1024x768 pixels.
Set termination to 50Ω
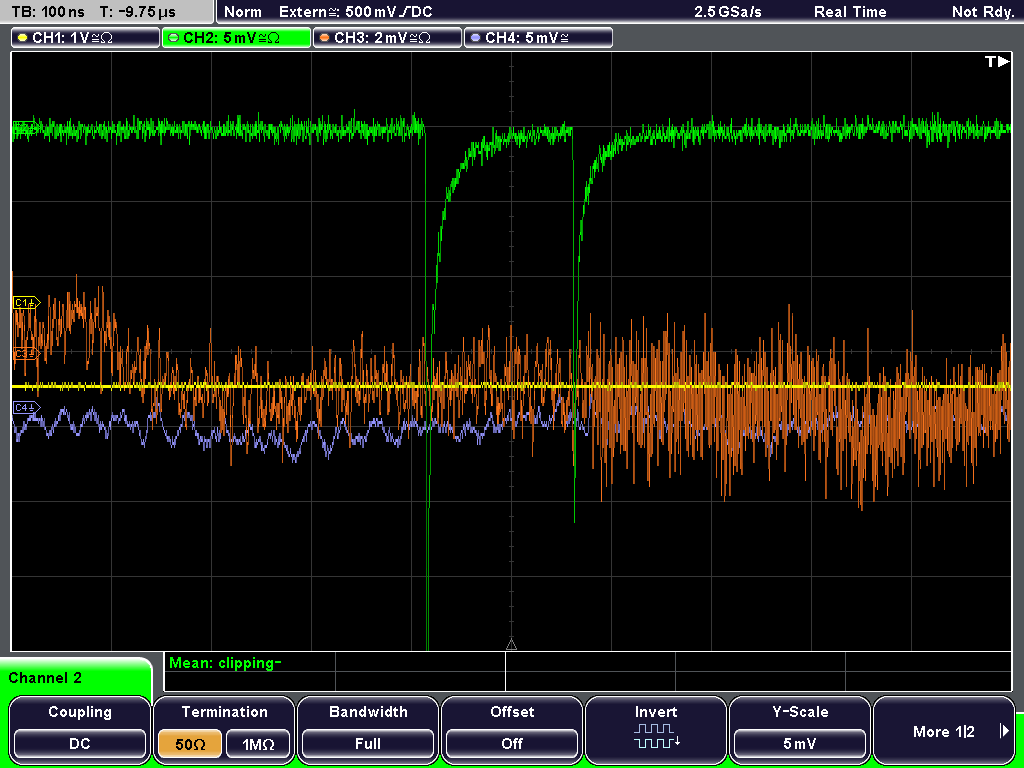click(x=190, y=743)
